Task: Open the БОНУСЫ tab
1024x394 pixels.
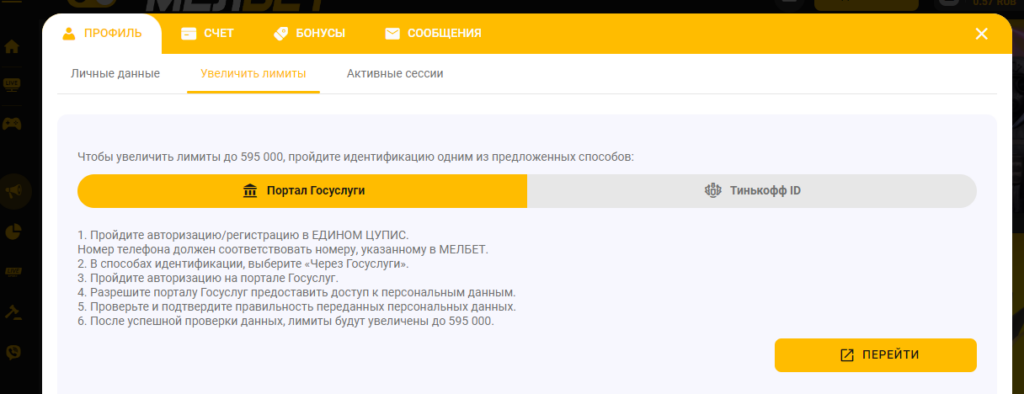Action: coord(310,33)
